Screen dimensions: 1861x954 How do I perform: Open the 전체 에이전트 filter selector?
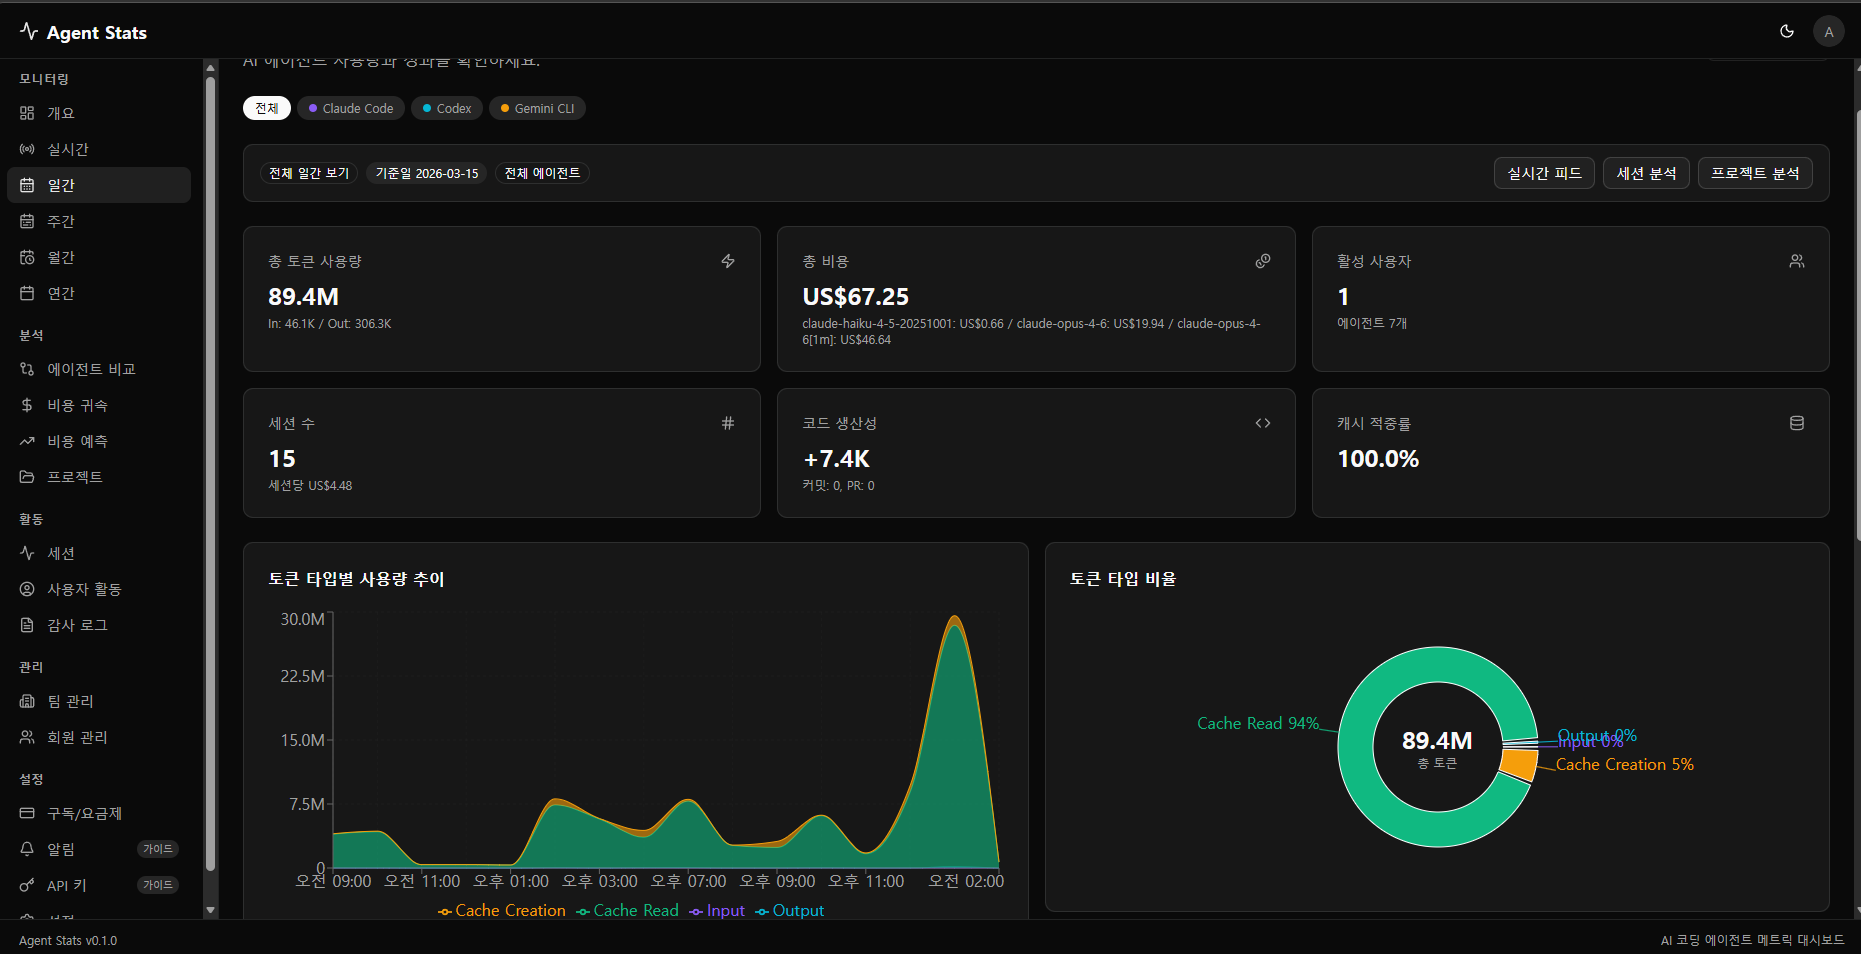[x=542, y=173]
